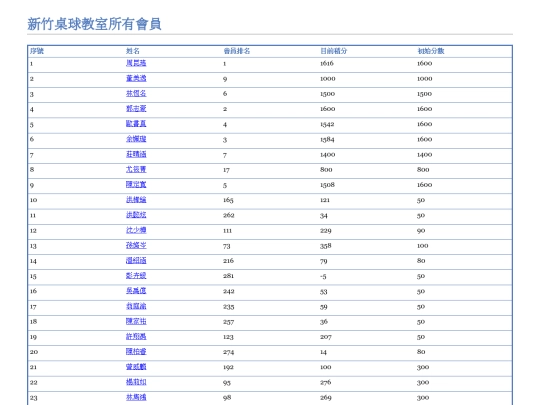
Task: Select the current score value 229
Action: tap(325, 230)
